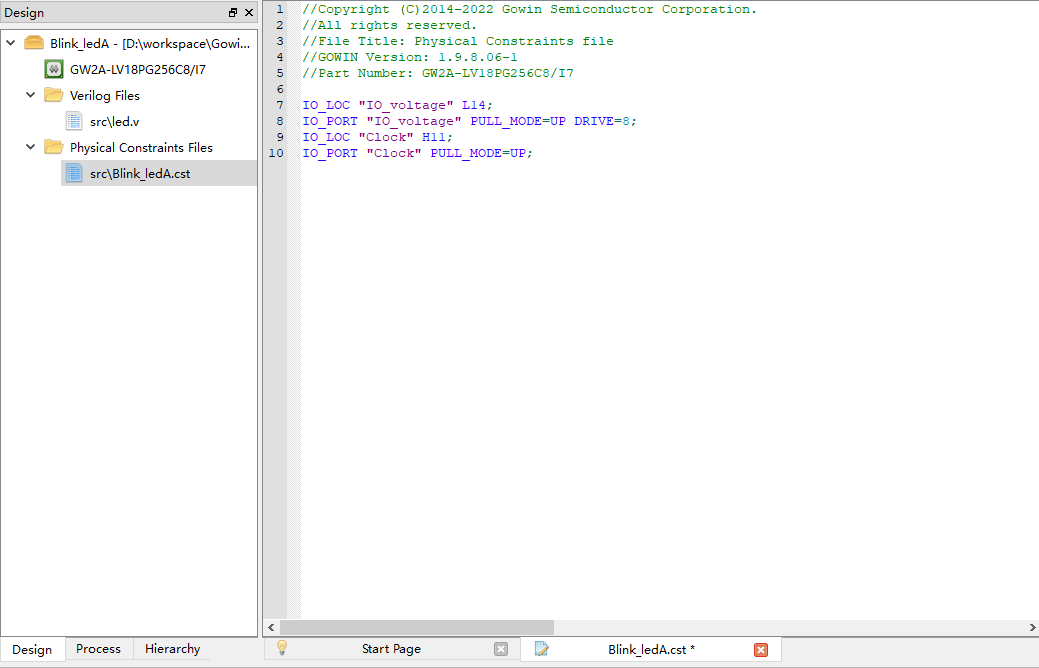Click the horizontal scrollbar thumb in the editor
The width and height of the screenshot is (1039, 668).
(417, 627)
